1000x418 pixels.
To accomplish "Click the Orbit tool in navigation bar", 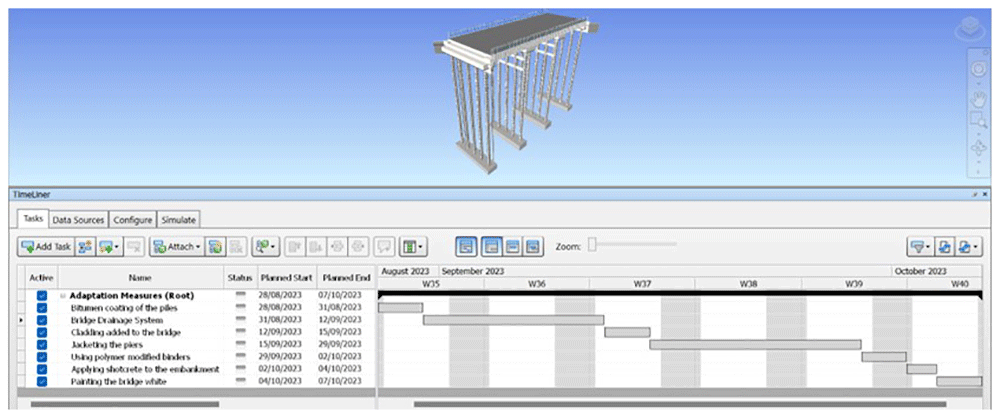I will tap(978, 147).
